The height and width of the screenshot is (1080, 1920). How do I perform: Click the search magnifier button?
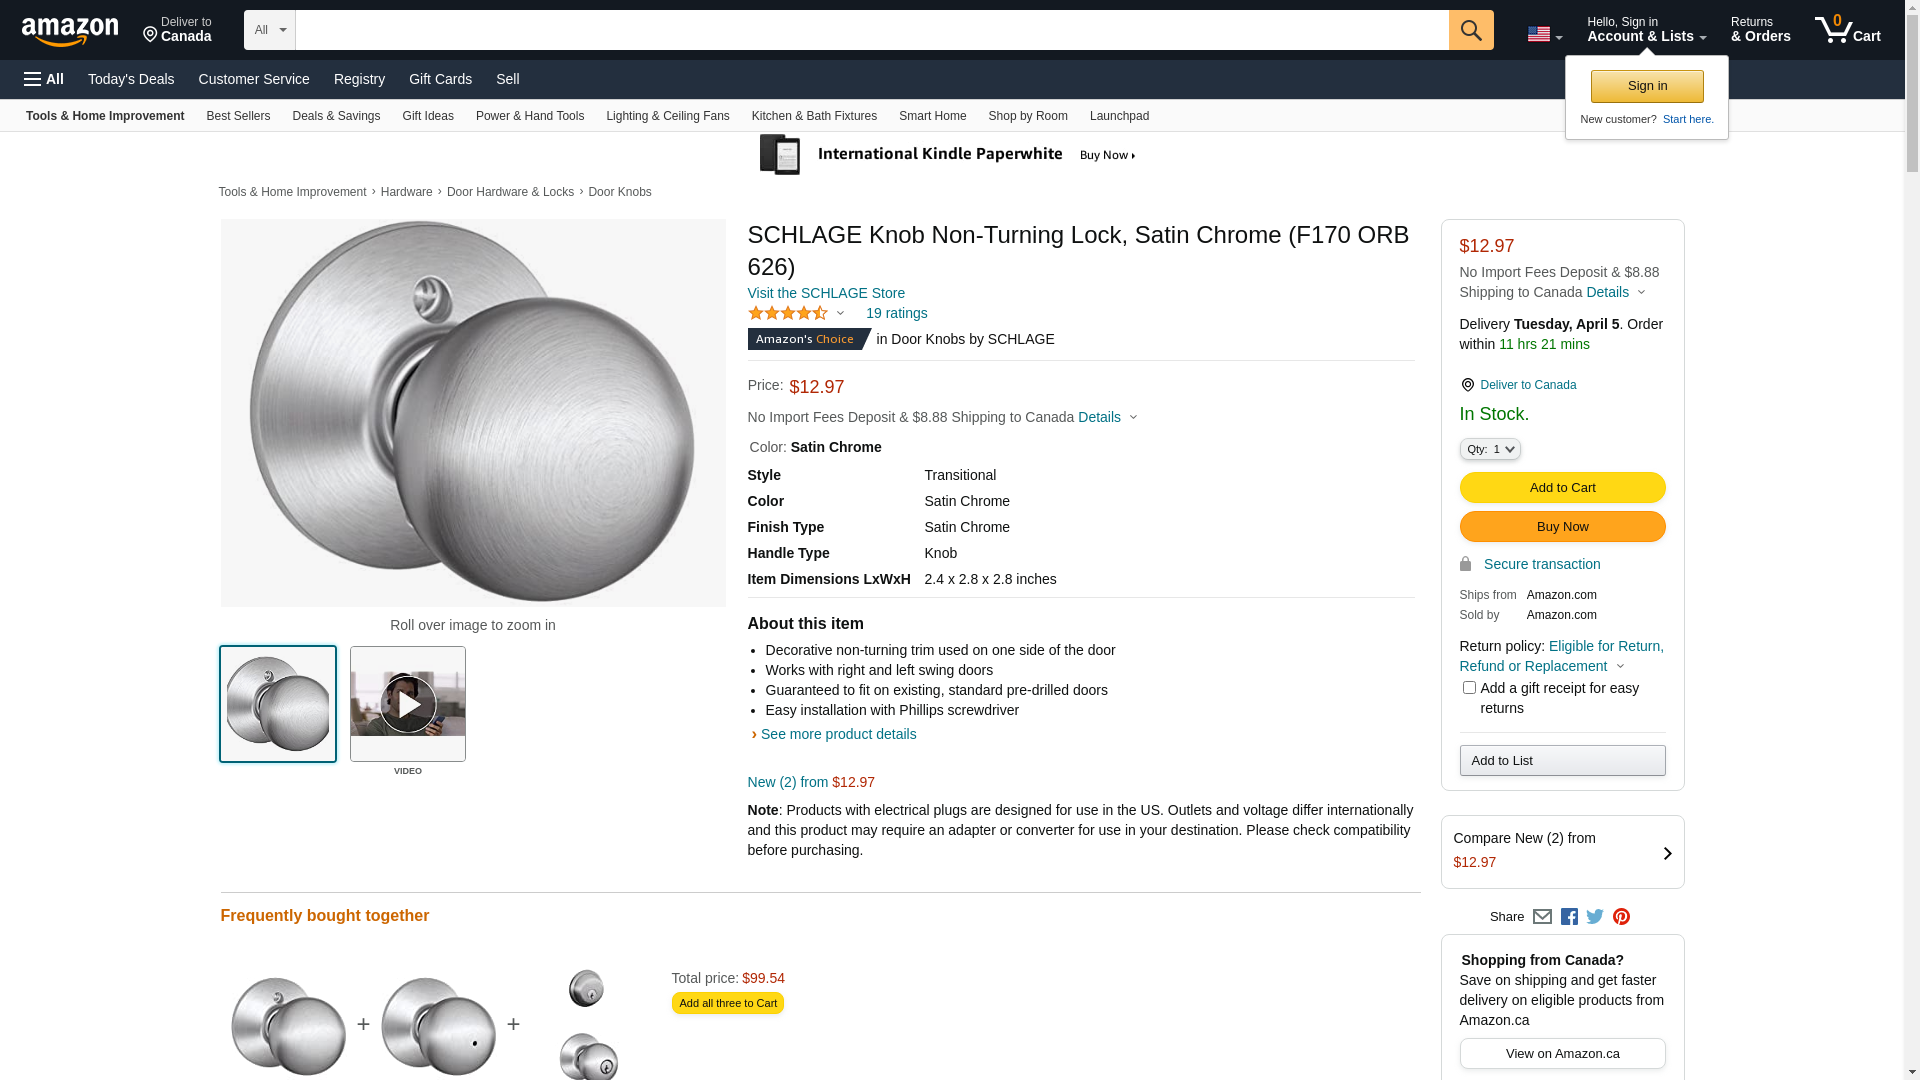point(1470,30)
